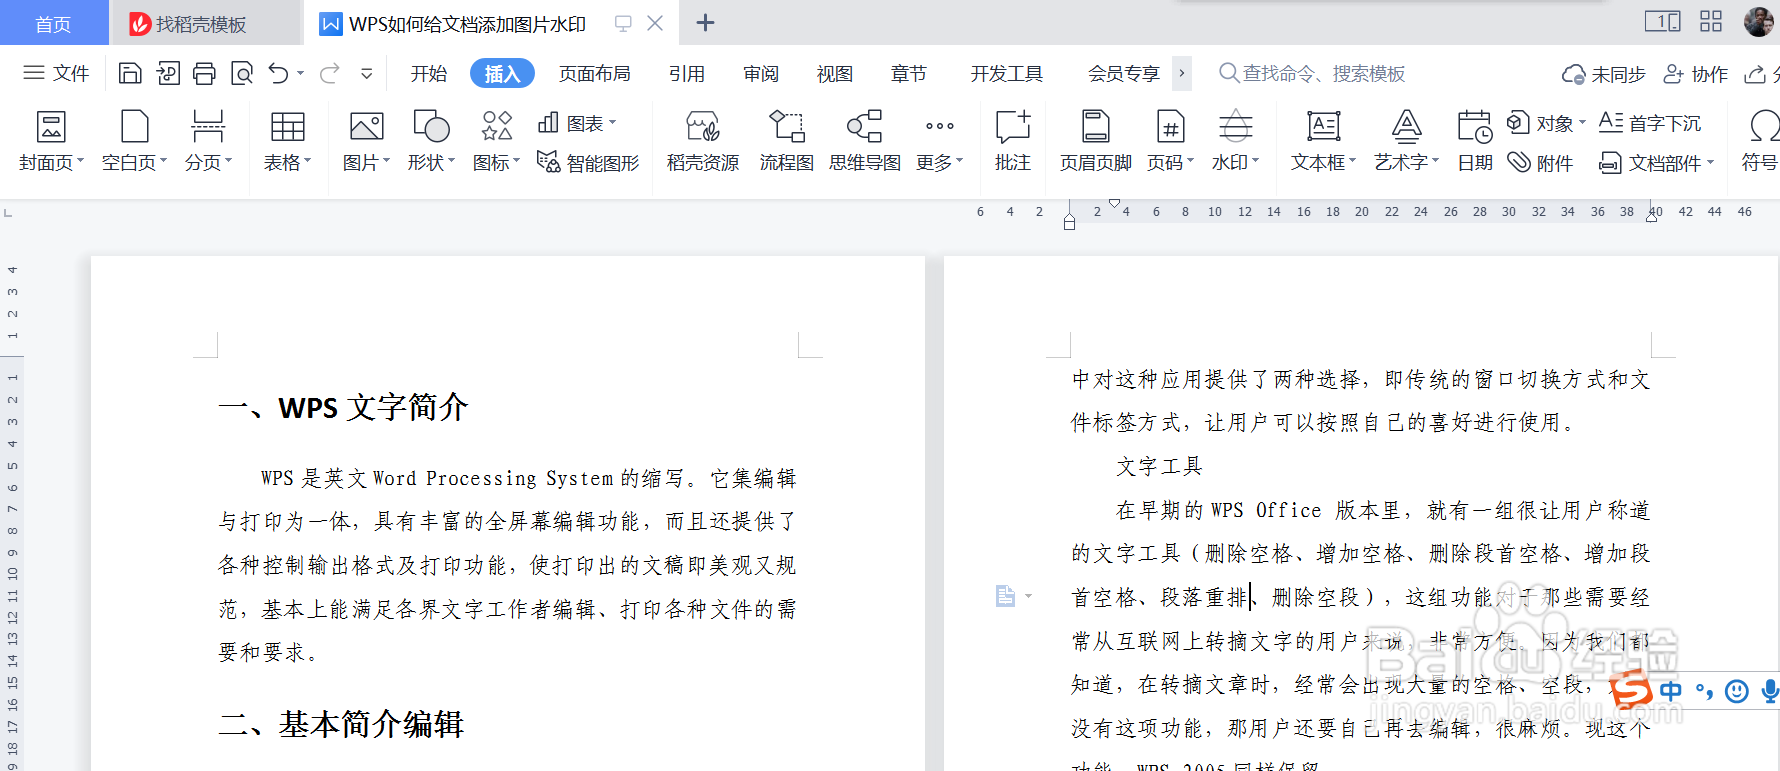This screenshot has height=771, width=1780.
Task: Click the 首字下沉 drop cap button
Action: pyautogui.click(x=1649, y=123)
